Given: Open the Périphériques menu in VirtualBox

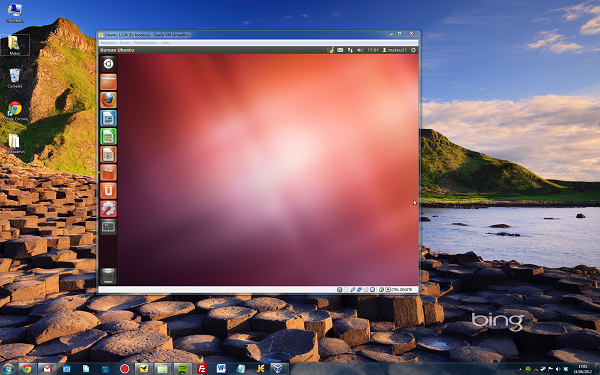Looking at the screenshot, I should tap(145, 43).
